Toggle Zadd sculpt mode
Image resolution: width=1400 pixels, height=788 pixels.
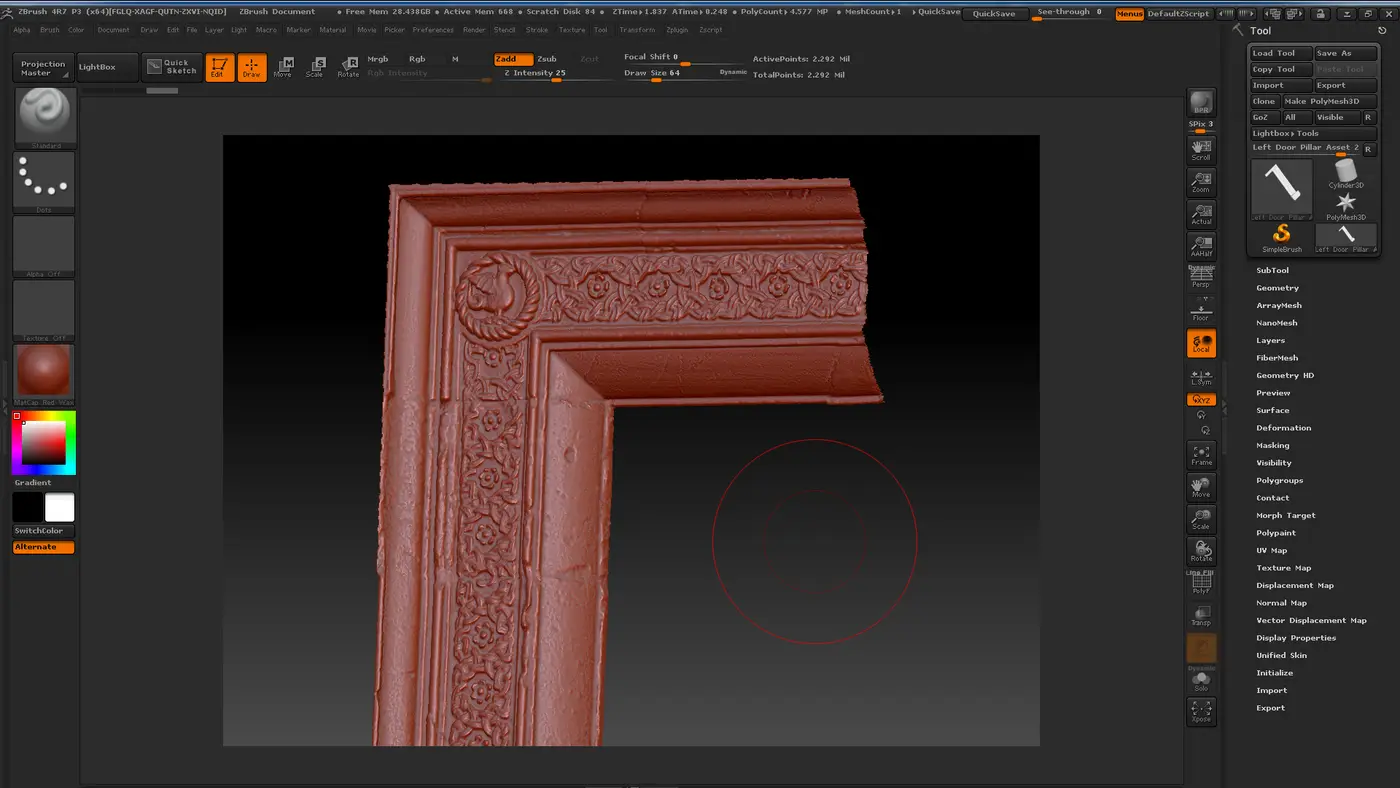point(513,59)
